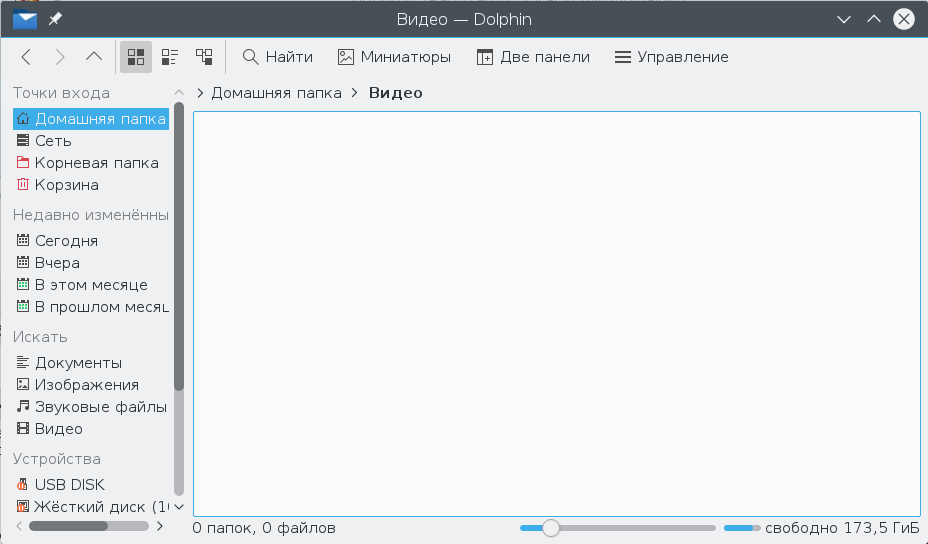Show files changed Сегодня
The height and width of the screenshot is (544, 928).
tap(91, 240)
